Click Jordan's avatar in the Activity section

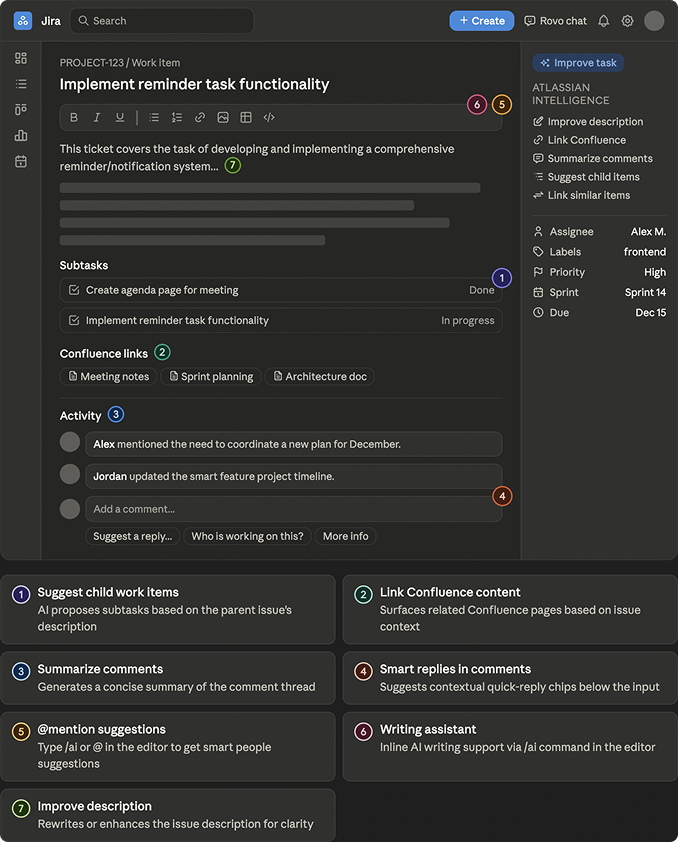click(70, 474)
